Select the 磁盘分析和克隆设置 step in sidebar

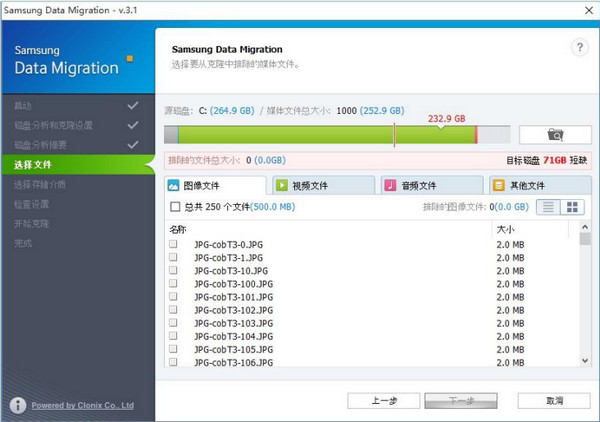[x=54, y=125]
